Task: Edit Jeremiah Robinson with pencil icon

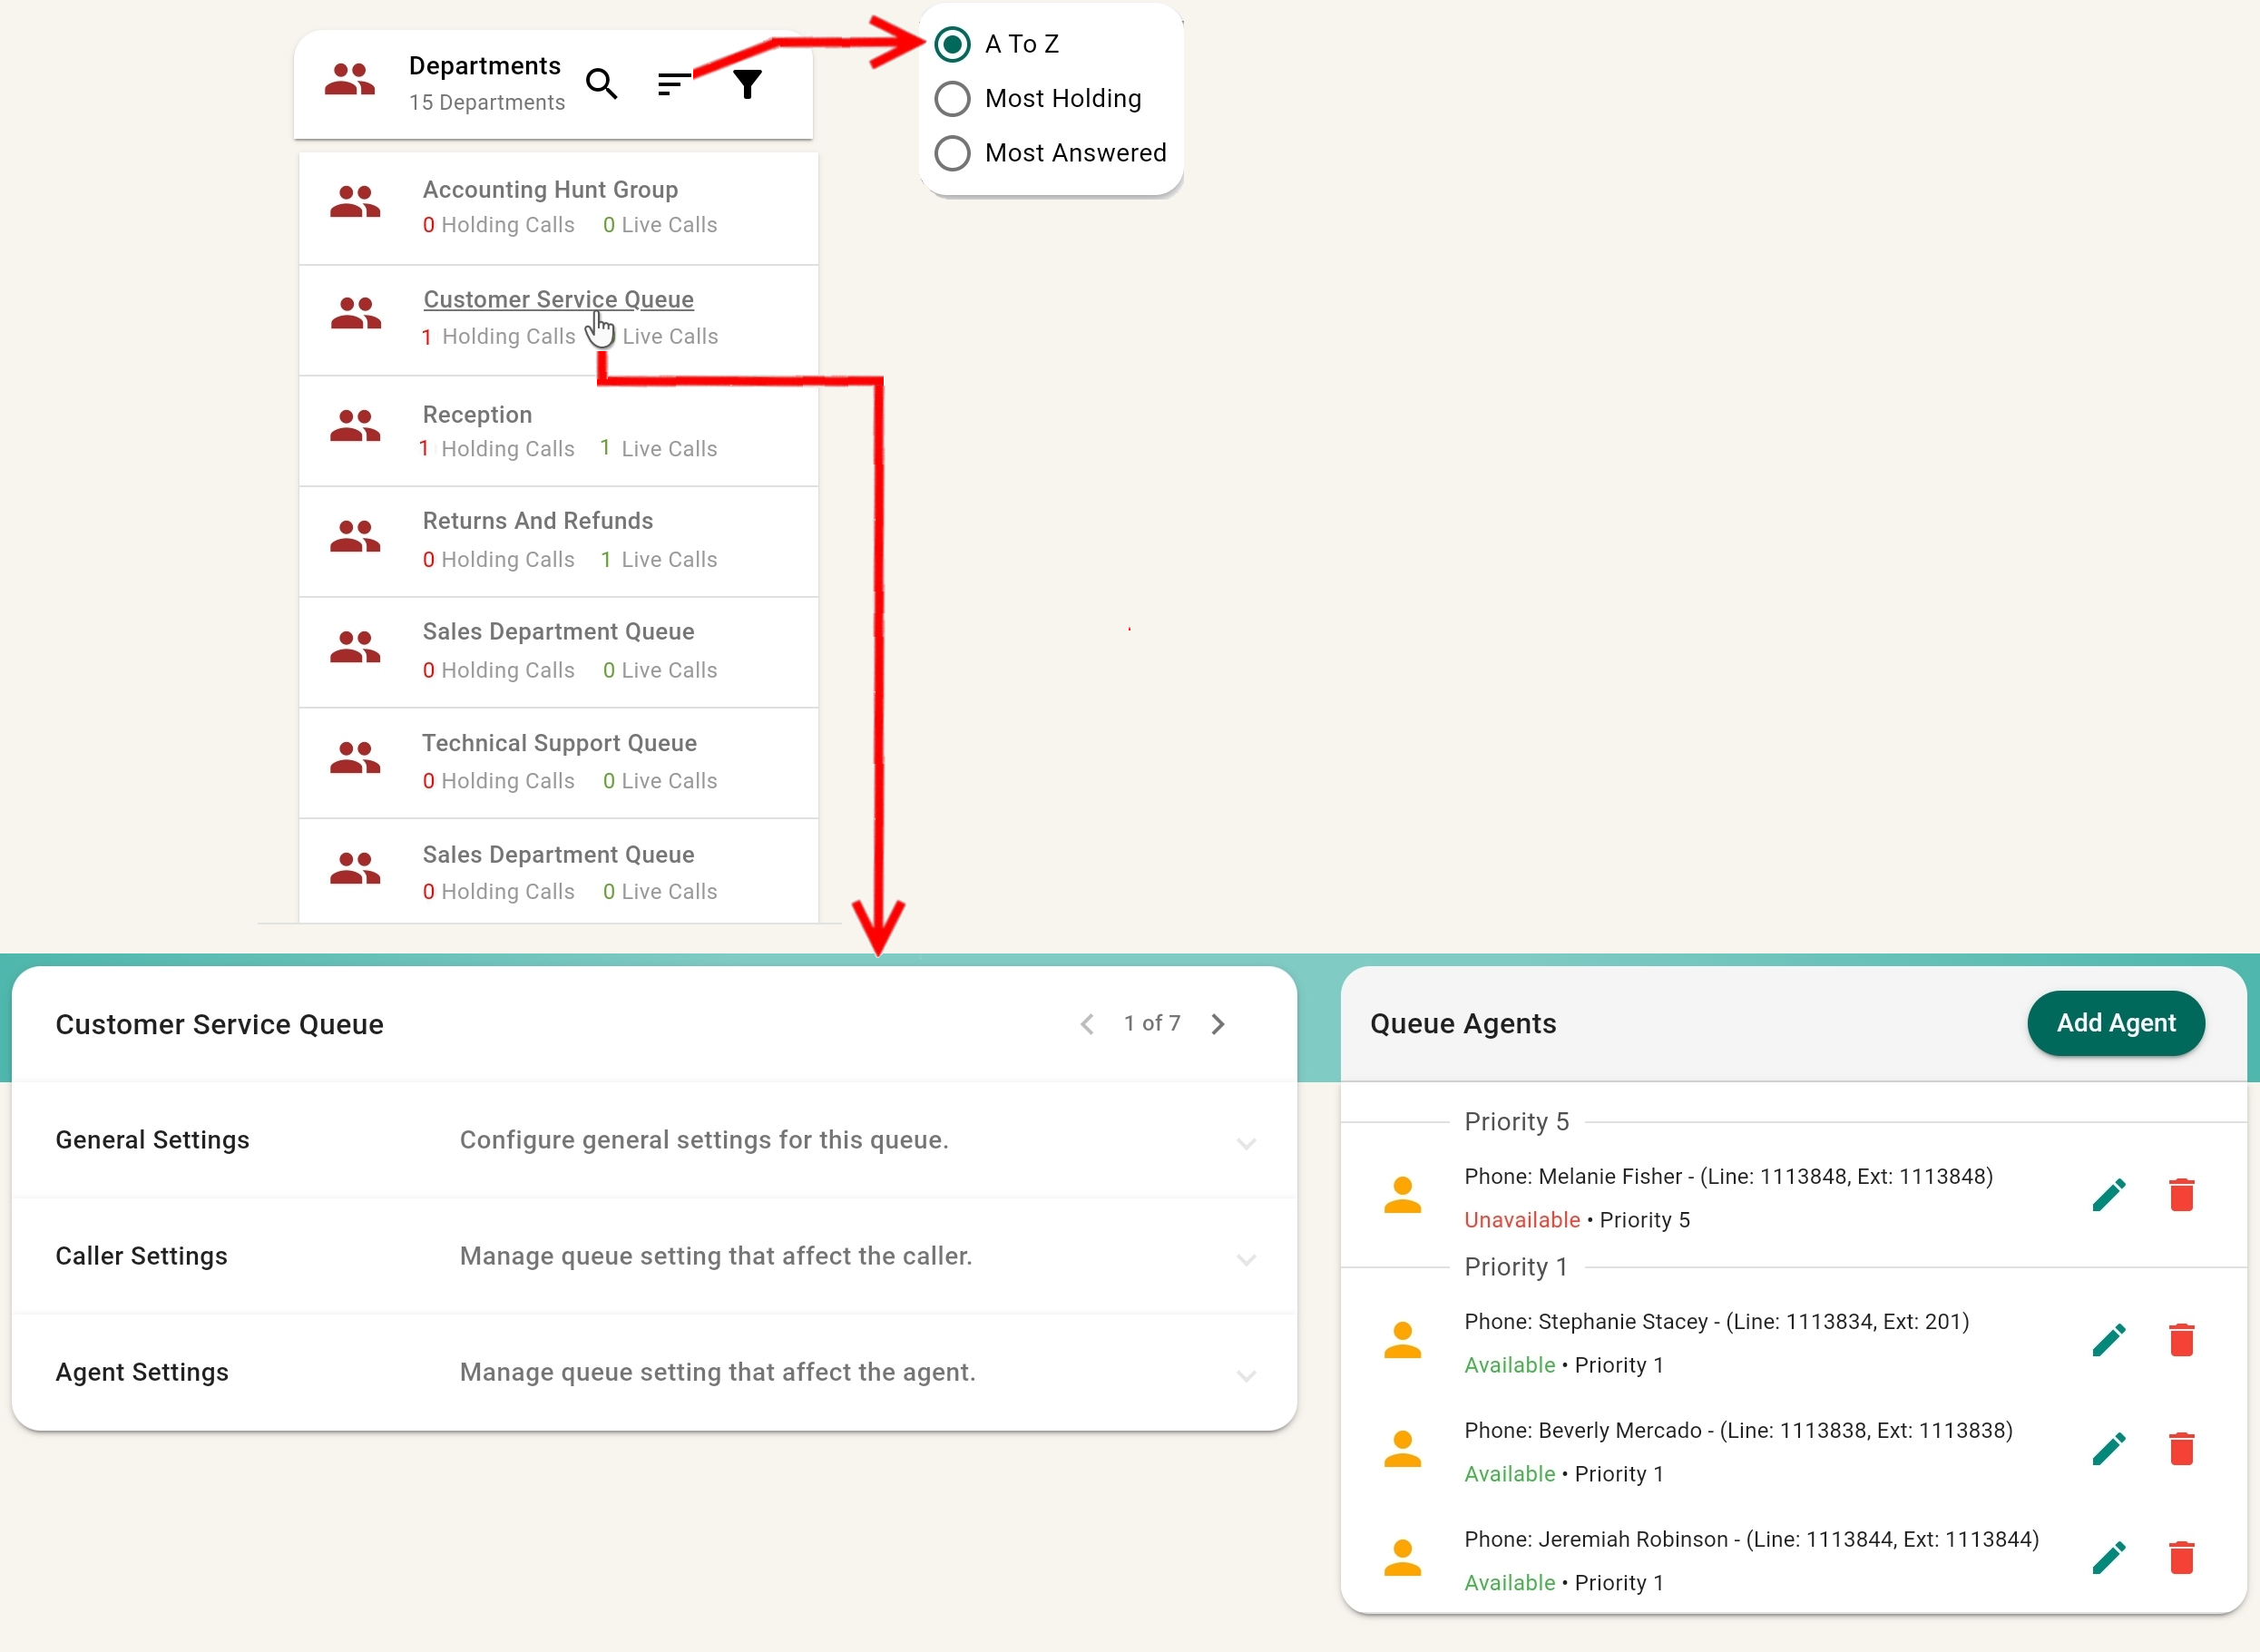Action: click(x=2108, y=1558)
